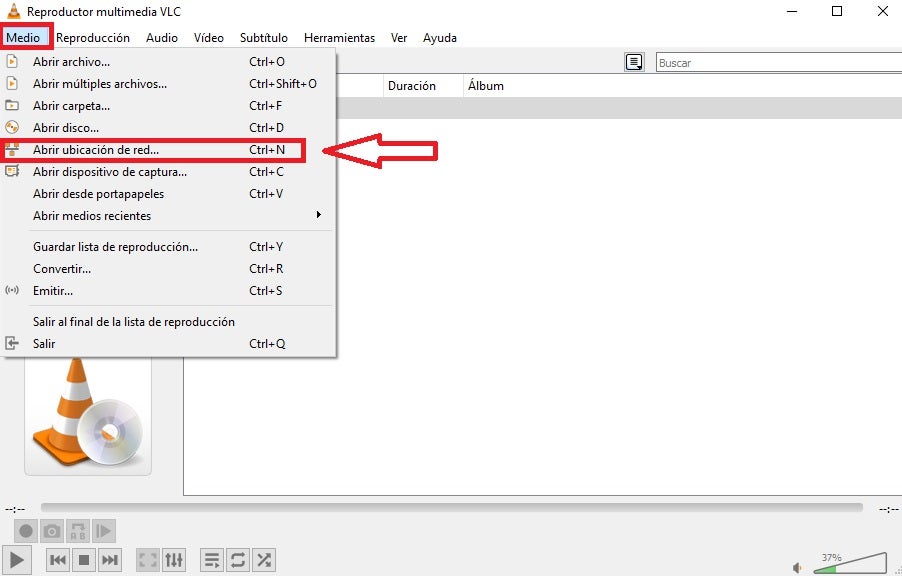Screen dimensions: 902x576
Task: Click the VLC cone album art thumbnail
Action: pos(87,415)
